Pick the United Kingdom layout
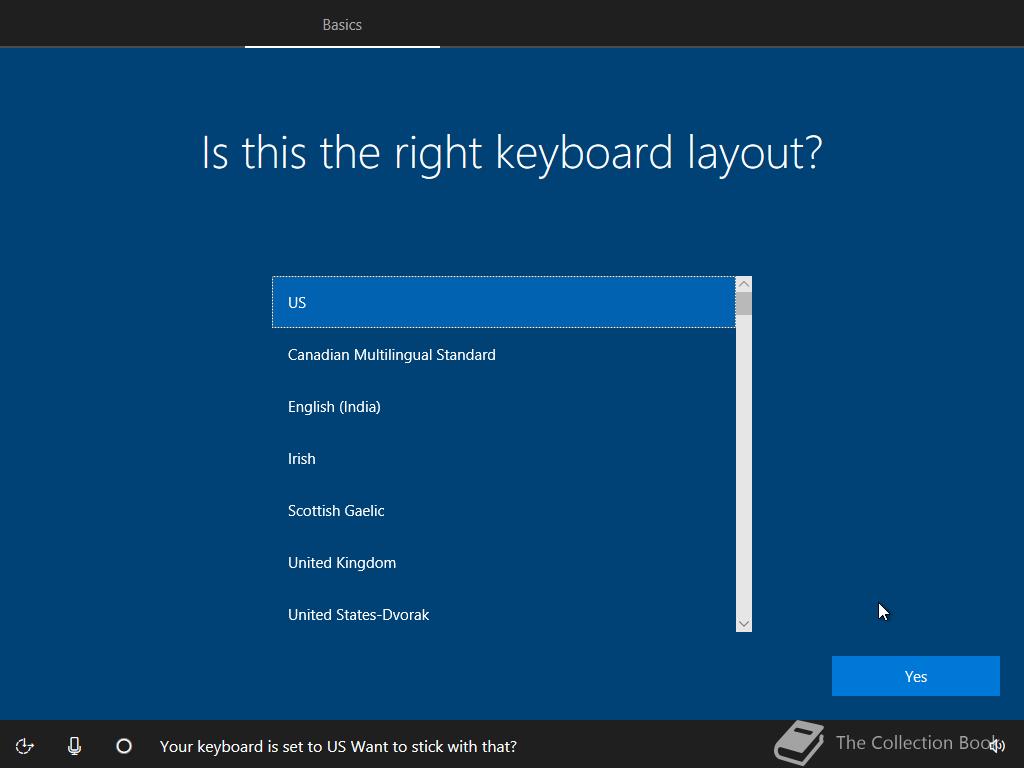Screen dimensions: 1024x768 [x=504, y=562]
